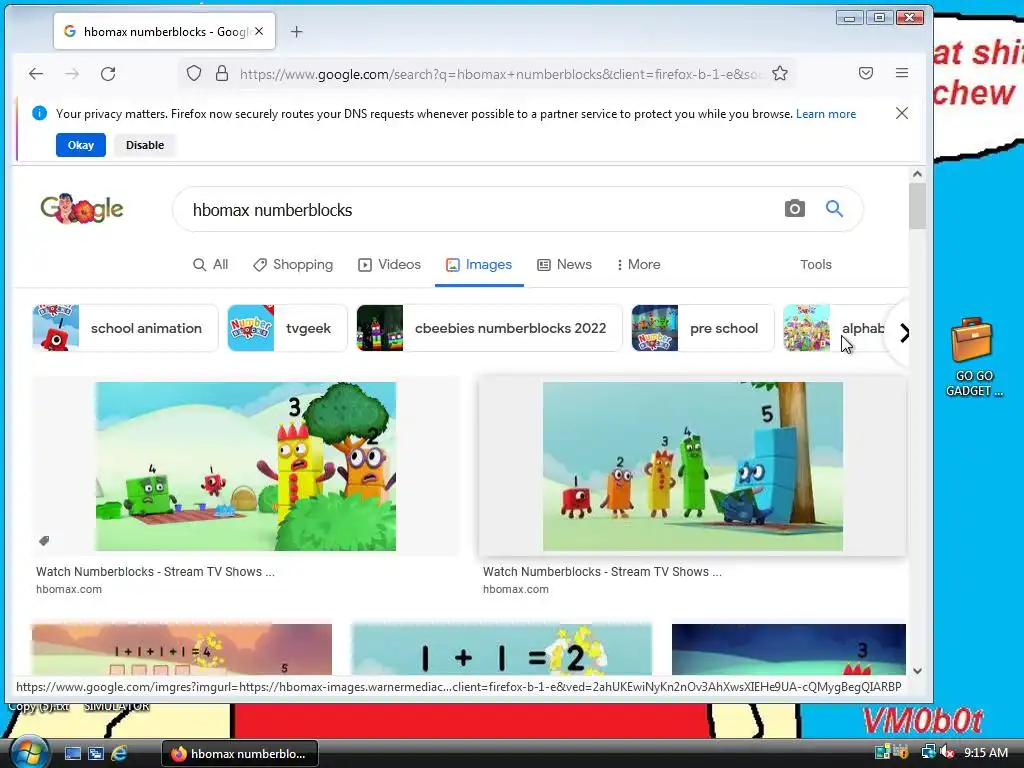Select the Images tab

point(479,264)
